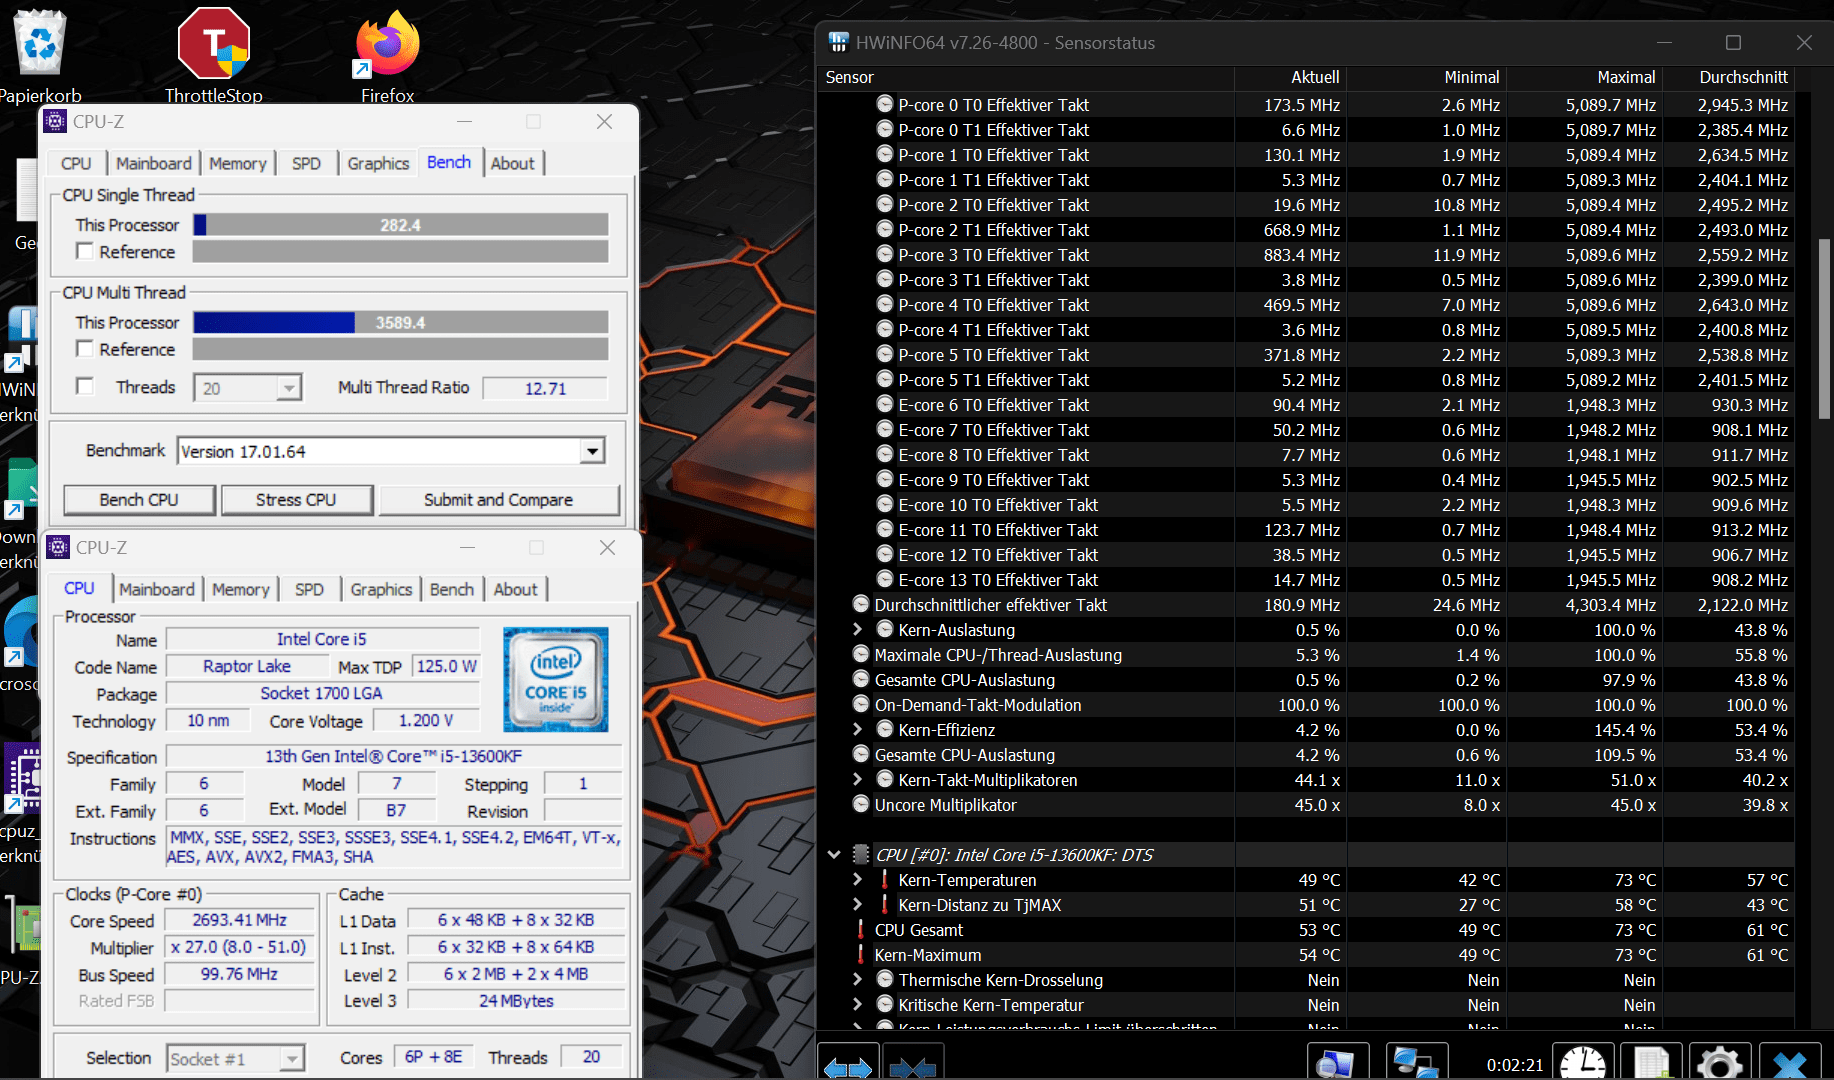Open Memory tab in upper CPU-Z

click(238, 163)
